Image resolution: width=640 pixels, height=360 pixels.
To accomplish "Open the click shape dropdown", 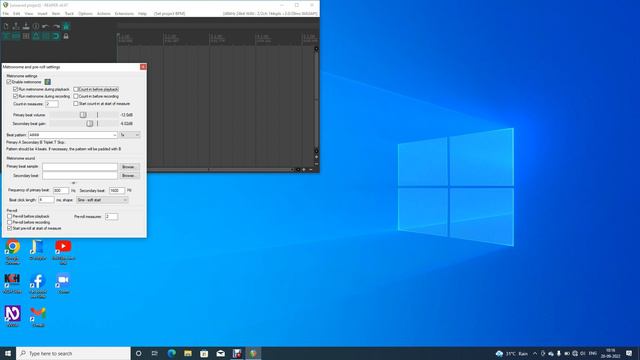I will pos(102,200).
